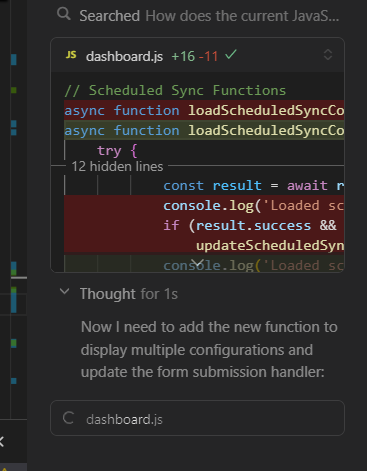Open dashboard.js from diff header

(124, 56)
